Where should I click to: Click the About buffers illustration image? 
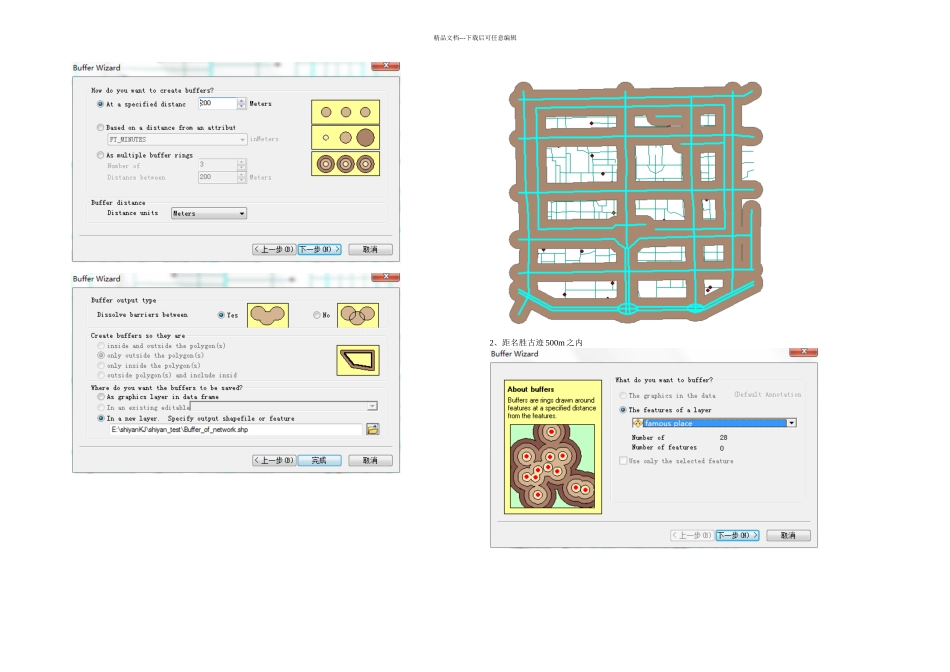coord(553,466)
